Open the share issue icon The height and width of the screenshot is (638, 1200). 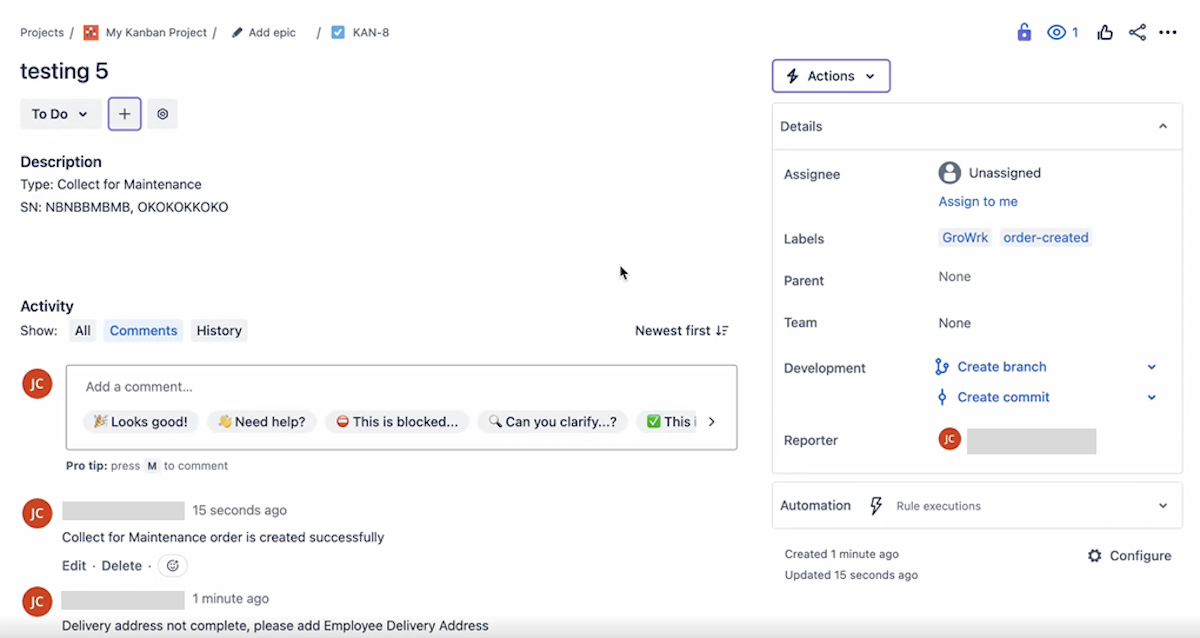(x=1136, y=31)
